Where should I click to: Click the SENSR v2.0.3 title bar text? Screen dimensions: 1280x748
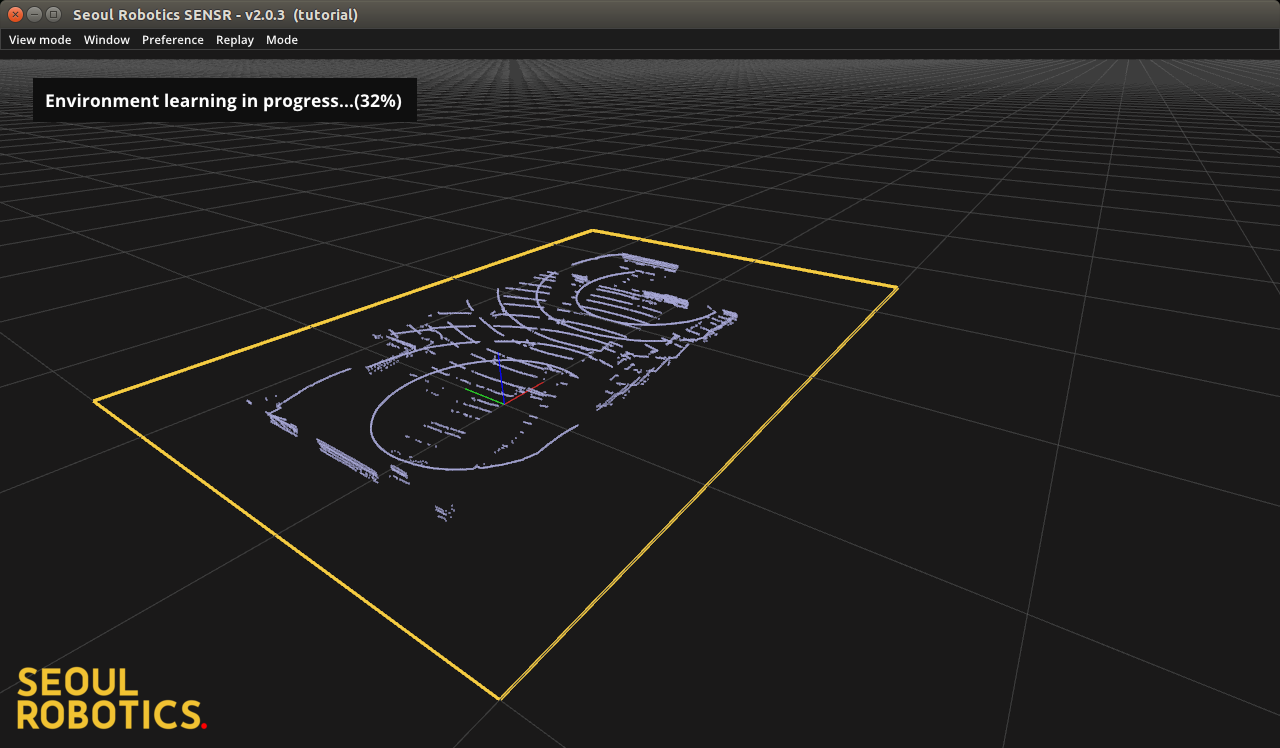tap(215, 14)
